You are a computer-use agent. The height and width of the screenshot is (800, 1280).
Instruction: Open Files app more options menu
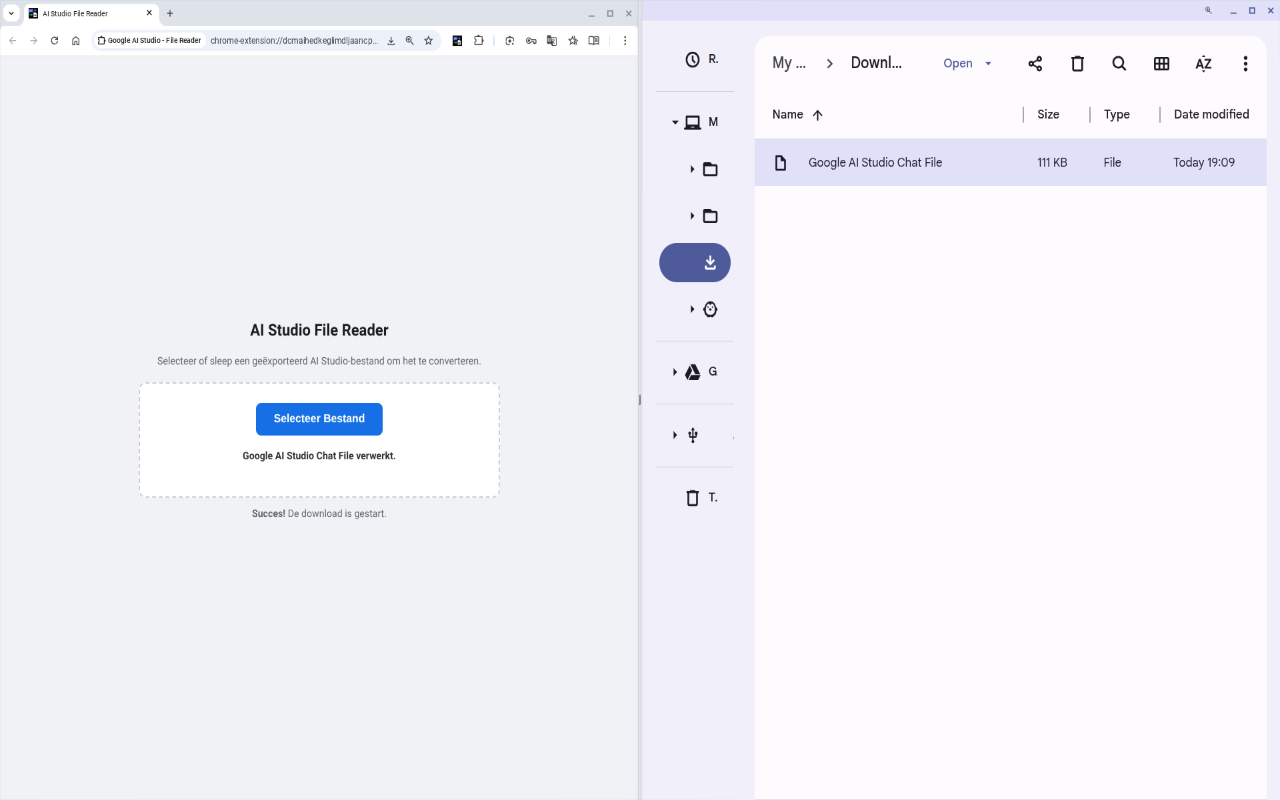pyautogui.click(x=1245, y=64)
